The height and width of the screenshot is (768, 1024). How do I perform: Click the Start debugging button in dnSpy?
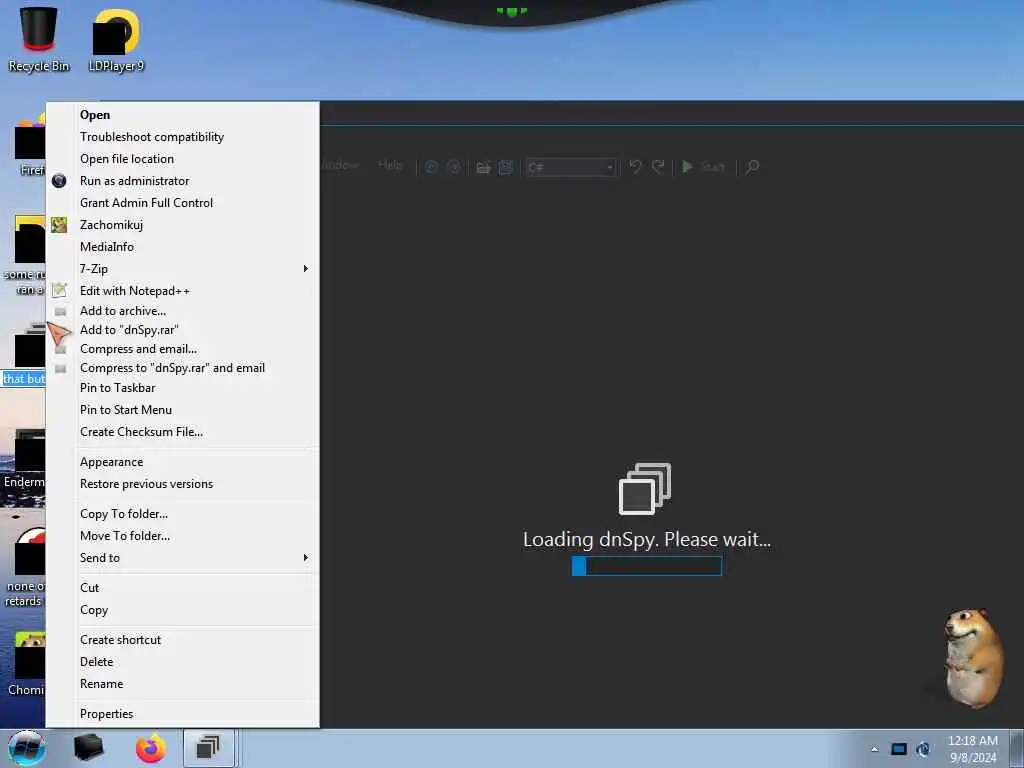(703, 167)
